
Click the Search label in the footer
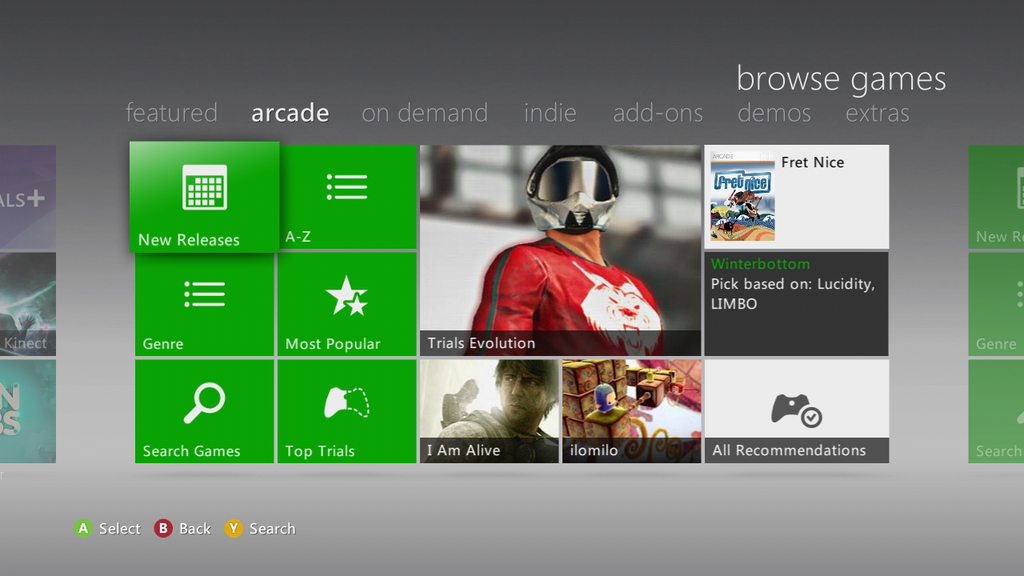click(272, 528)
